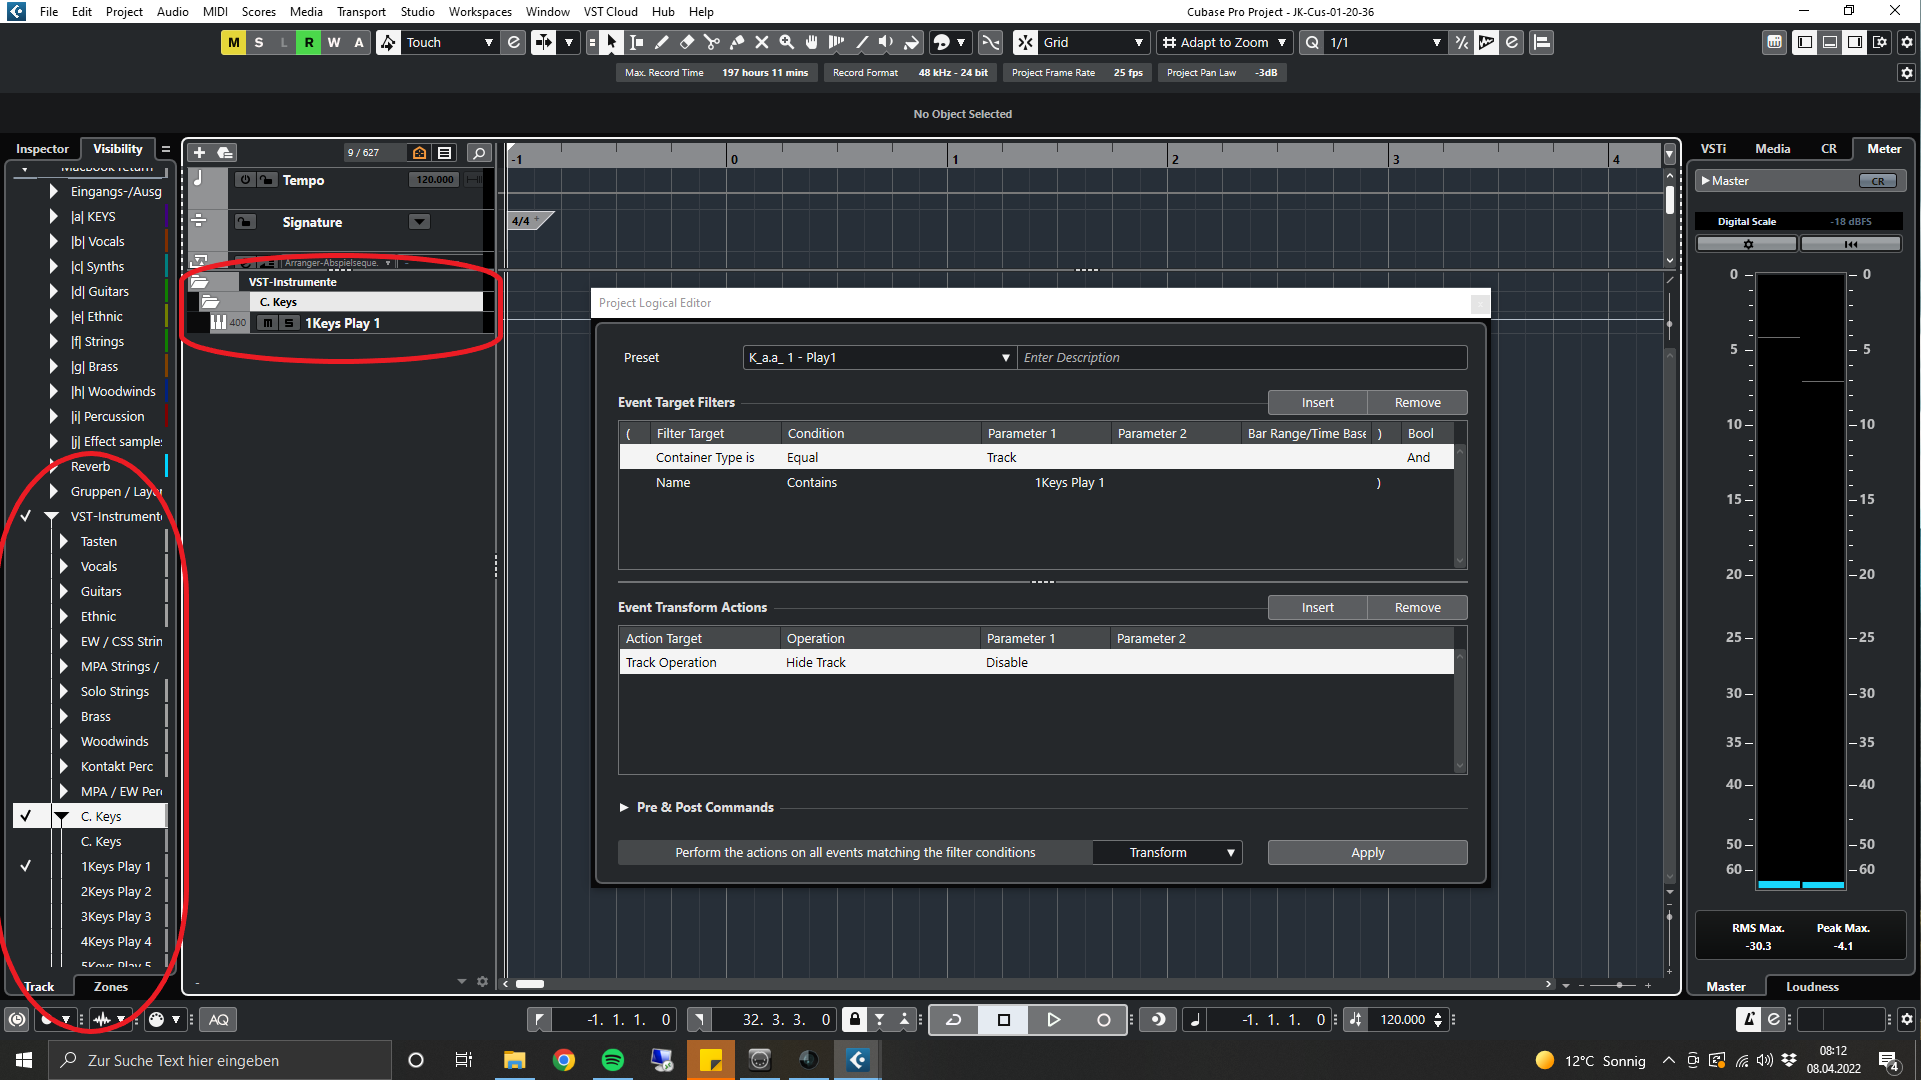Select the Draw pencil tool

[662, 42]
